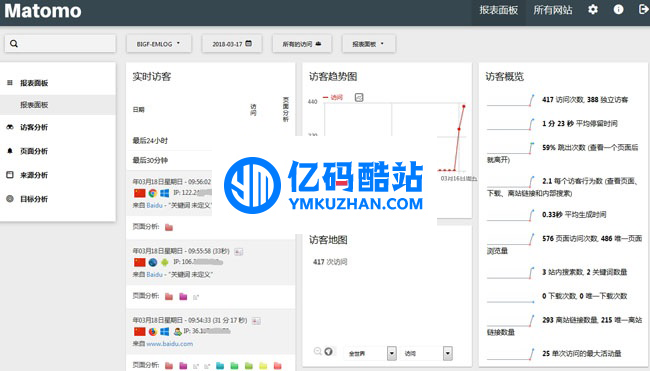Click the grid icon beside 报表面板 in sidebar
Image resolution: width=650 pixels, height=371 pixels.
10,83
